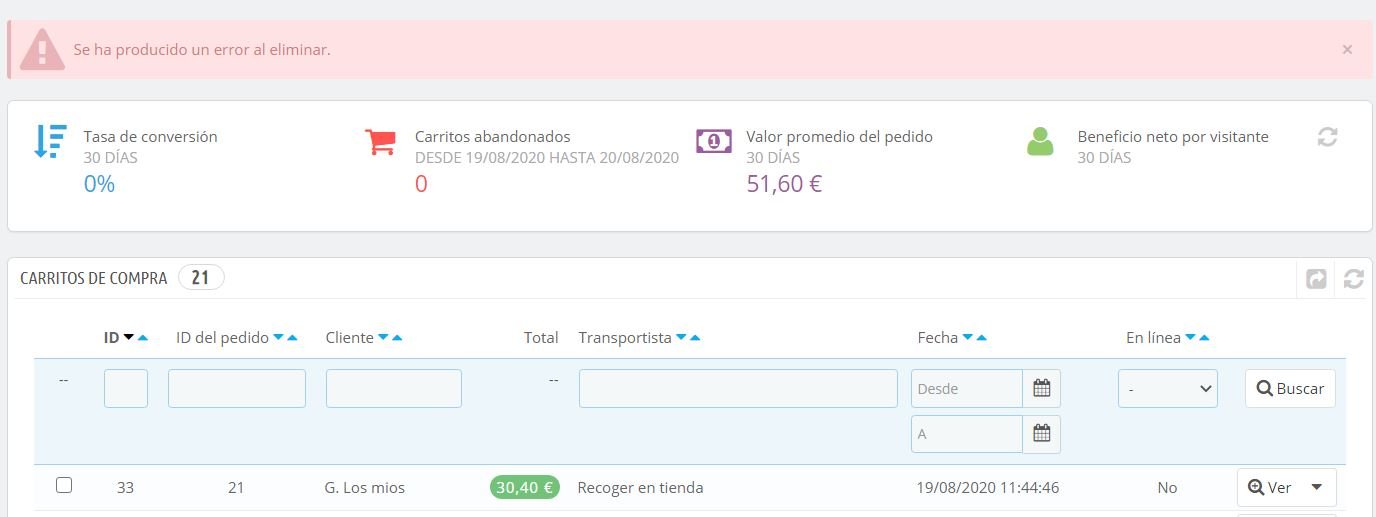The height and width of the screenshot is (517, 1376).
Task: Sort En línea column descending
Action: point(1190,338)
